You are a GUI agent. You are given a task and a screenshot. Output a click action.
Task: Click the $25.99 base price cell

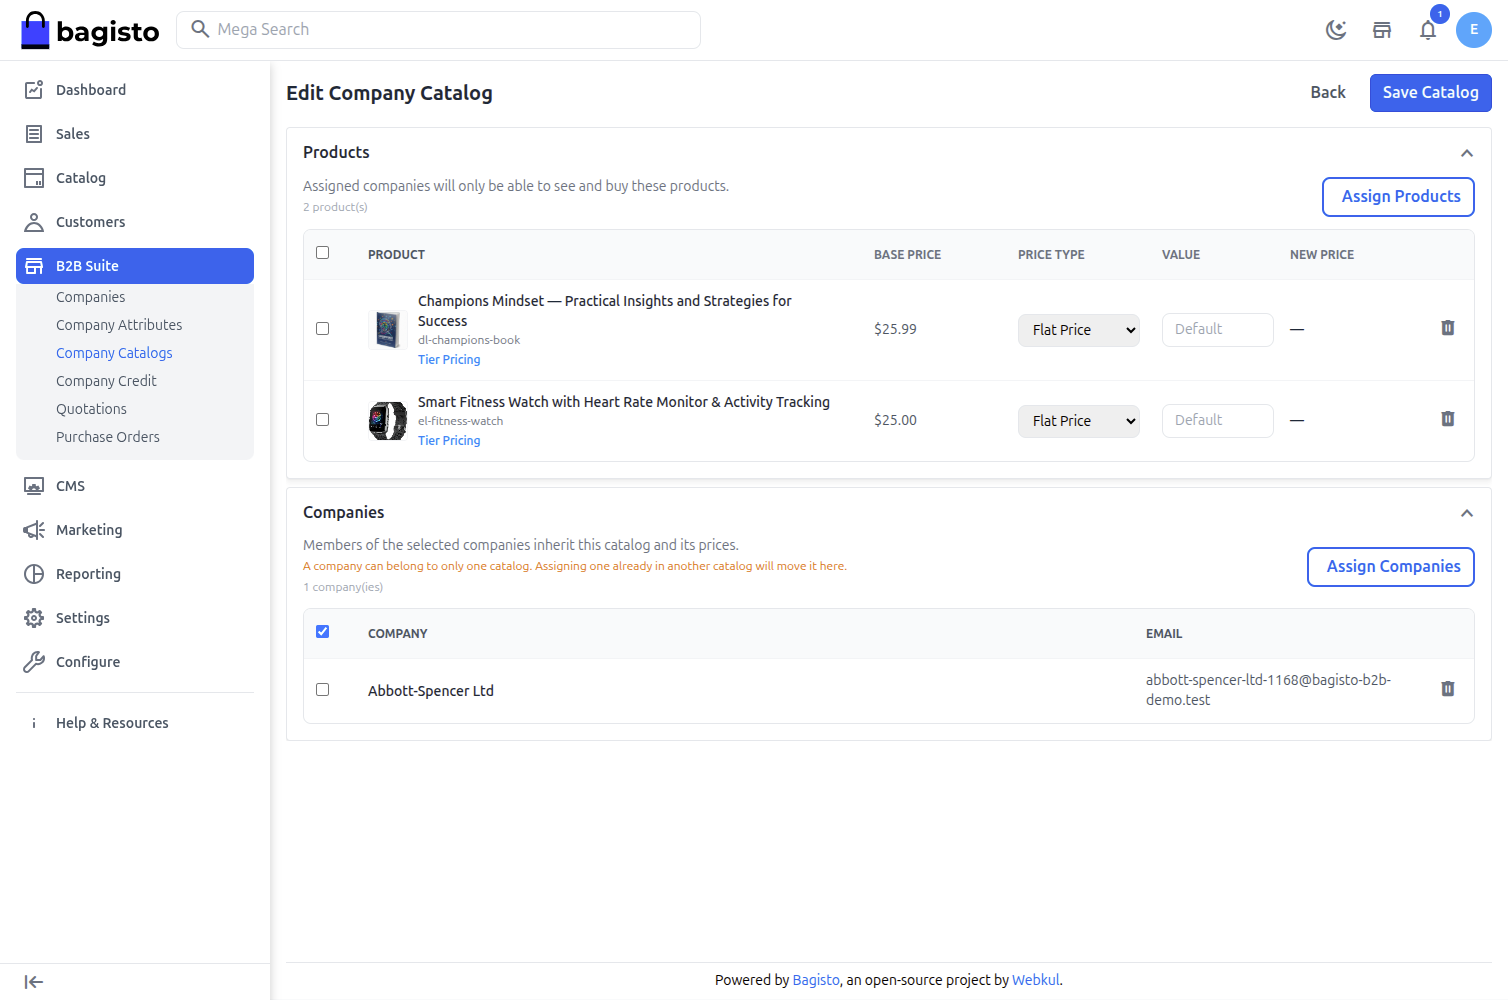click(895, 329)
